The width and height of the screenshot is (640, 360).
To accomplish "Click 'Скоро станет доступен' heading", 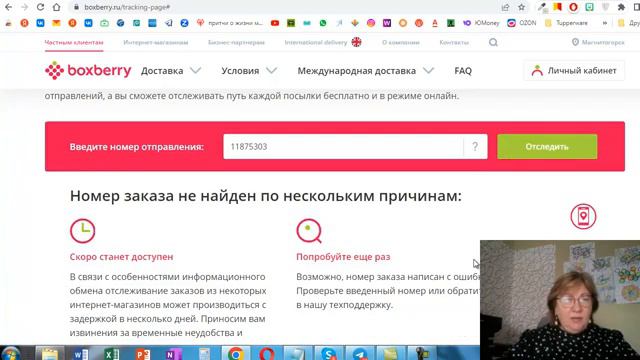I will 121,257.
